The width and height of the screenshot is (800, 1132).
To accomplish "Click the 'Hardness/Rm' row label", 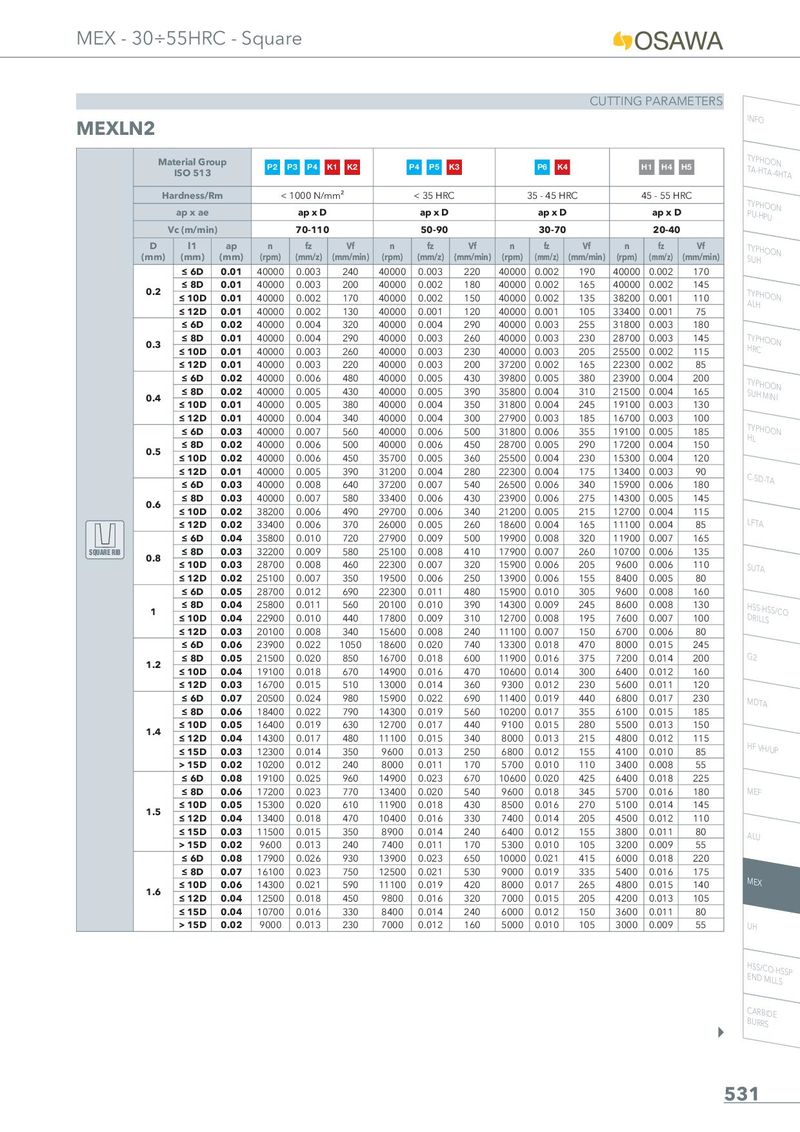I will 192,195.
